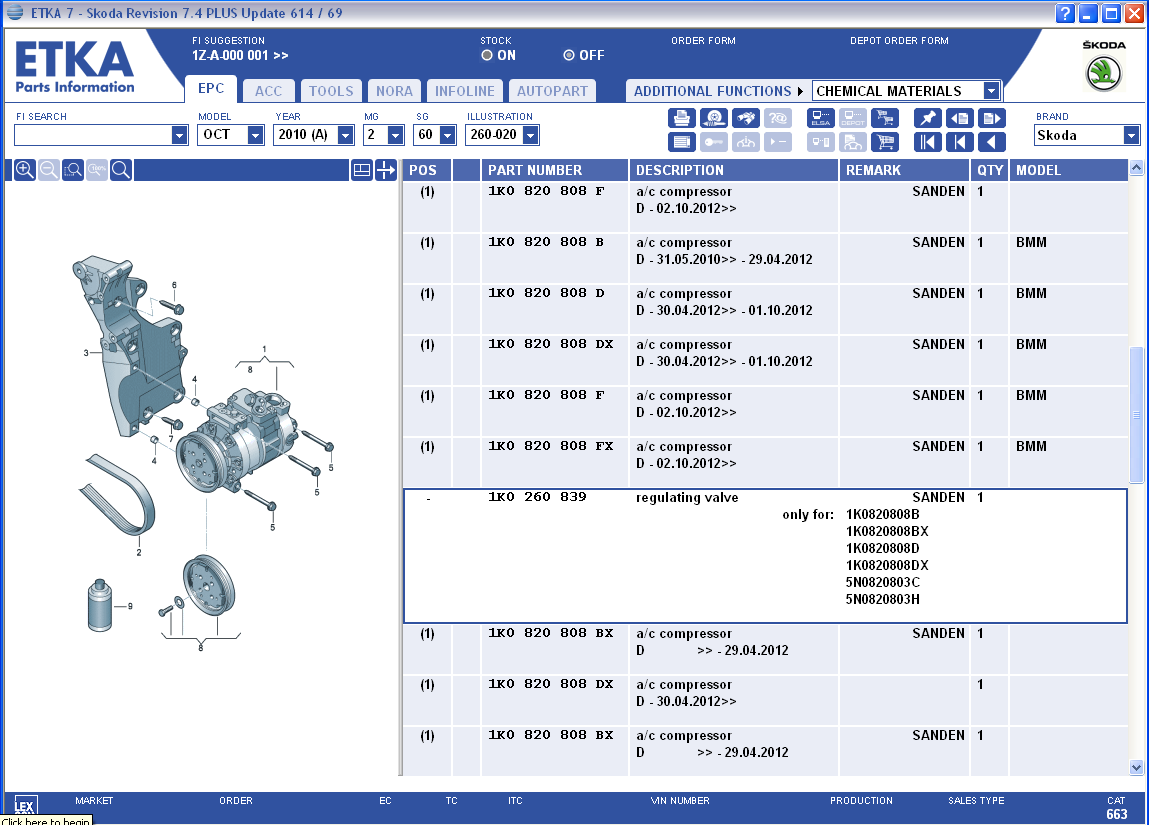Viewport: 1149px width, 825px height.
Task: Select part number 1K0 820 808 FX
Action: pyautogui.click(x=550, y=446)
